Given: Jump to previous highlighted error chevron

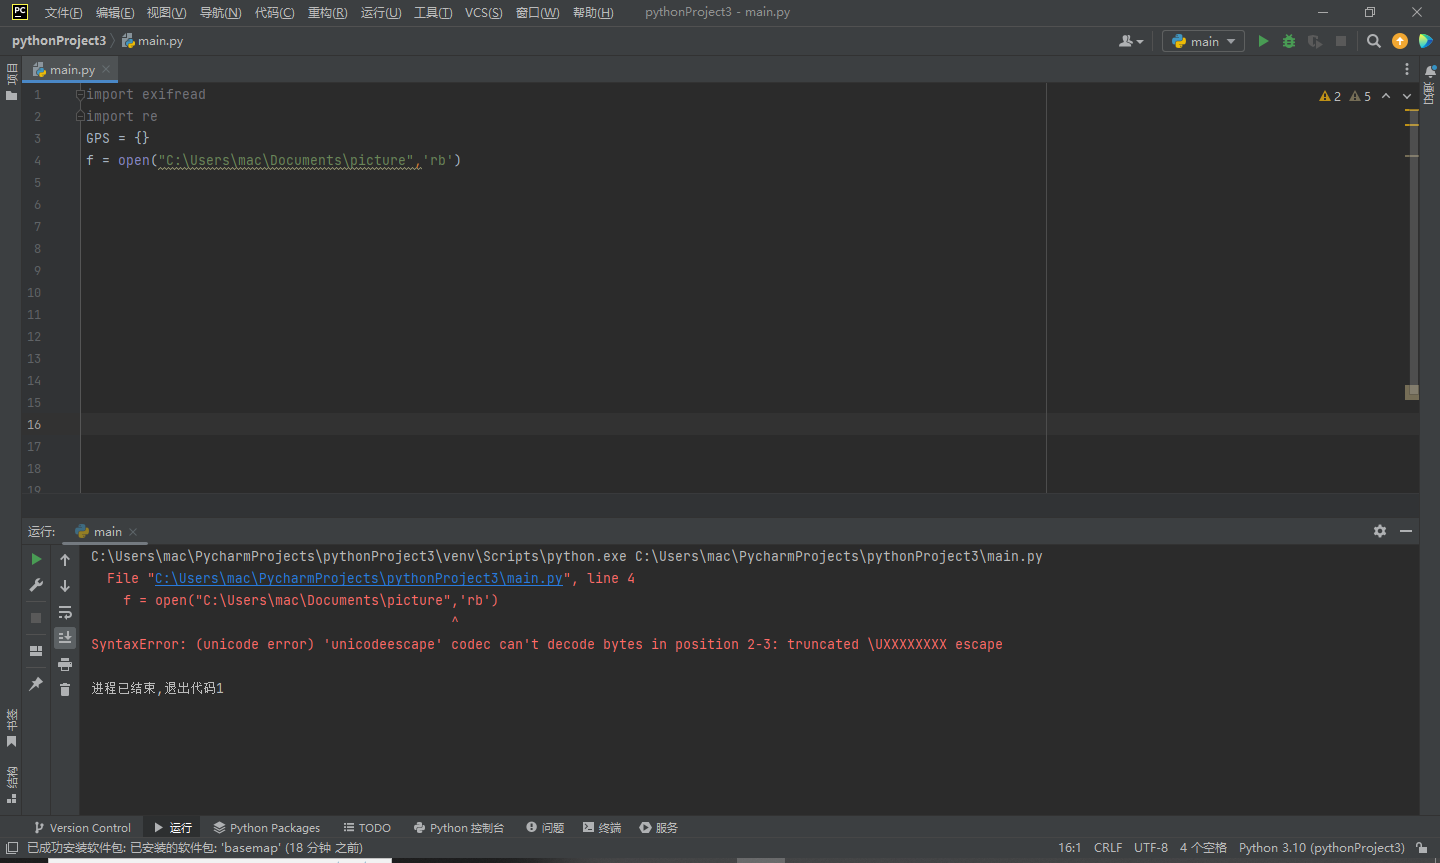Looking at the screenshot, I should click(x=1386, y=96).
